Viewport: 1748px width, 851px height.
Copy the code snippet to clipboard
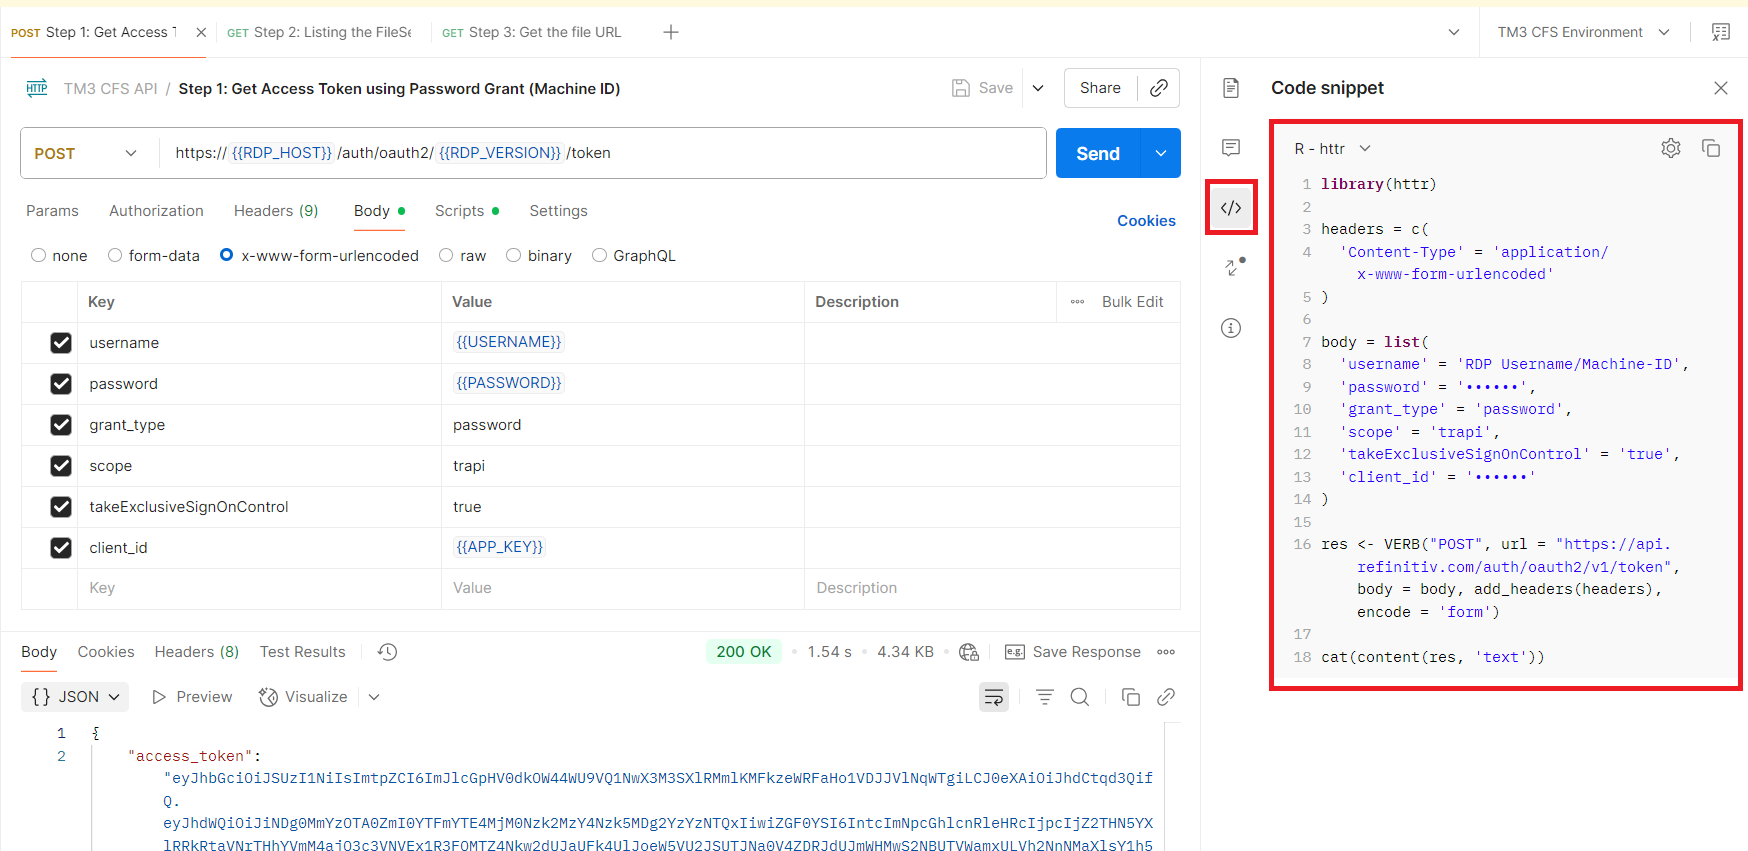point(1711,149)
